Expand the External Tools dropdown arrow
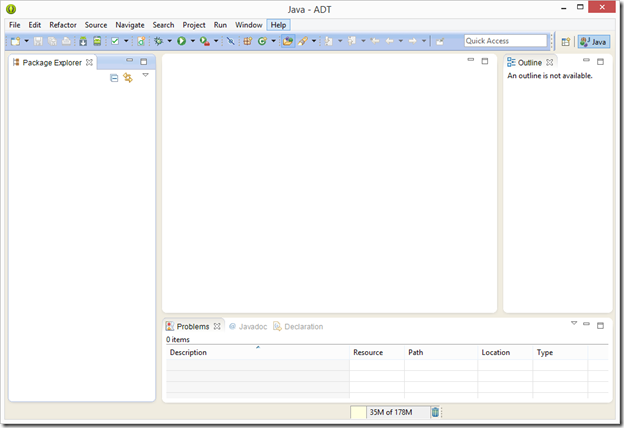Screen dimensions: 624x428 216,41
